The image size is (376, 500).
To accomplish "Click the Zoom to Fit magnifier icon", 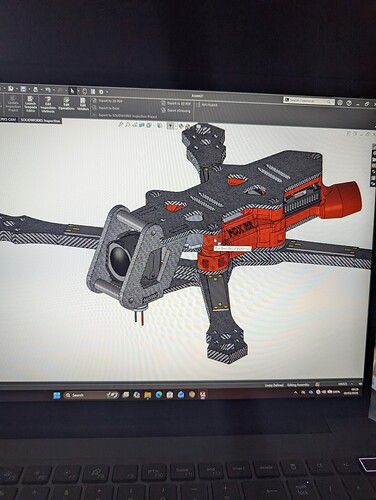I will 121,125.
